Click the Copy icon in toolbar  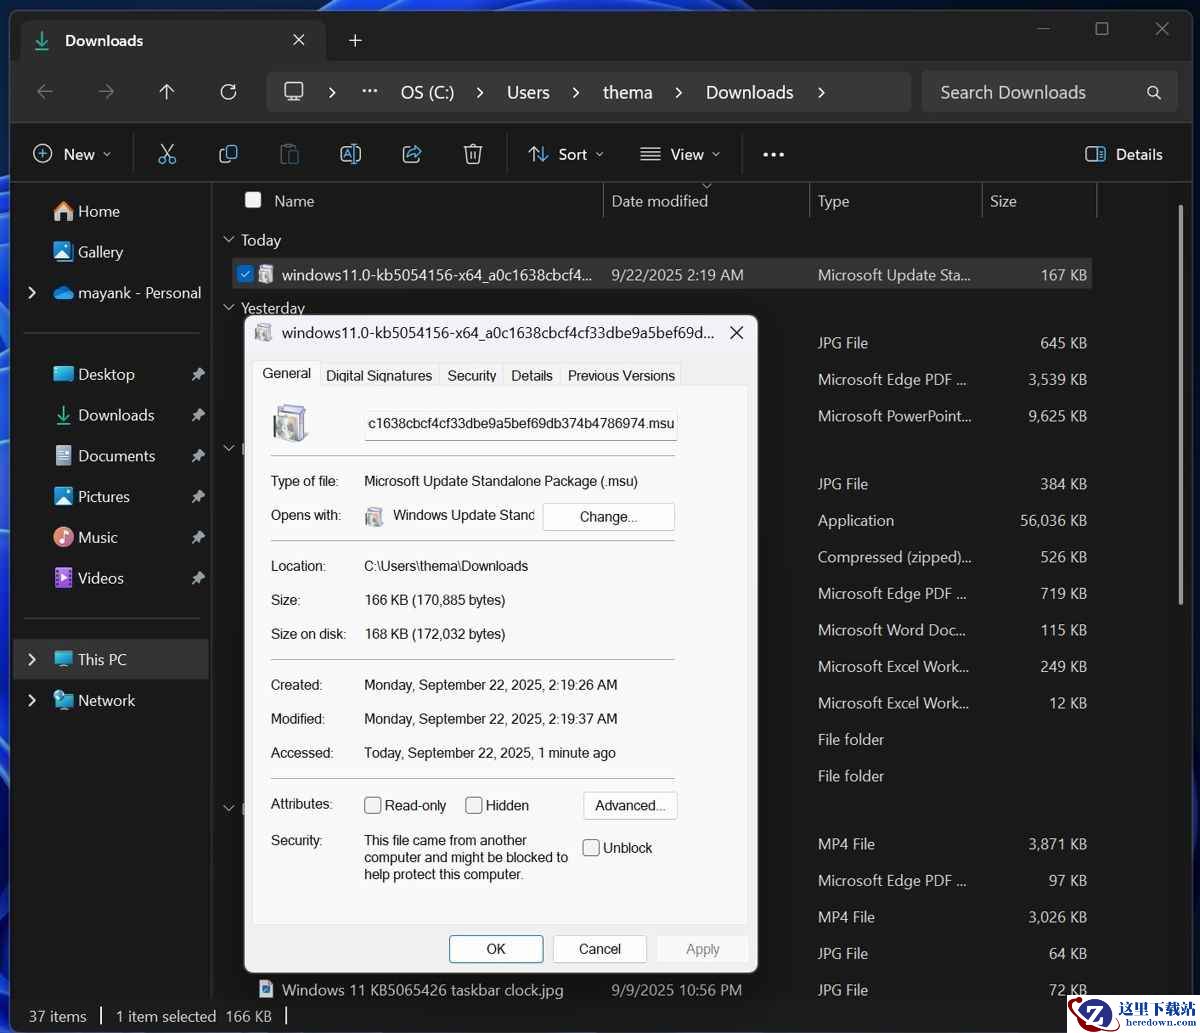point(228,154)
